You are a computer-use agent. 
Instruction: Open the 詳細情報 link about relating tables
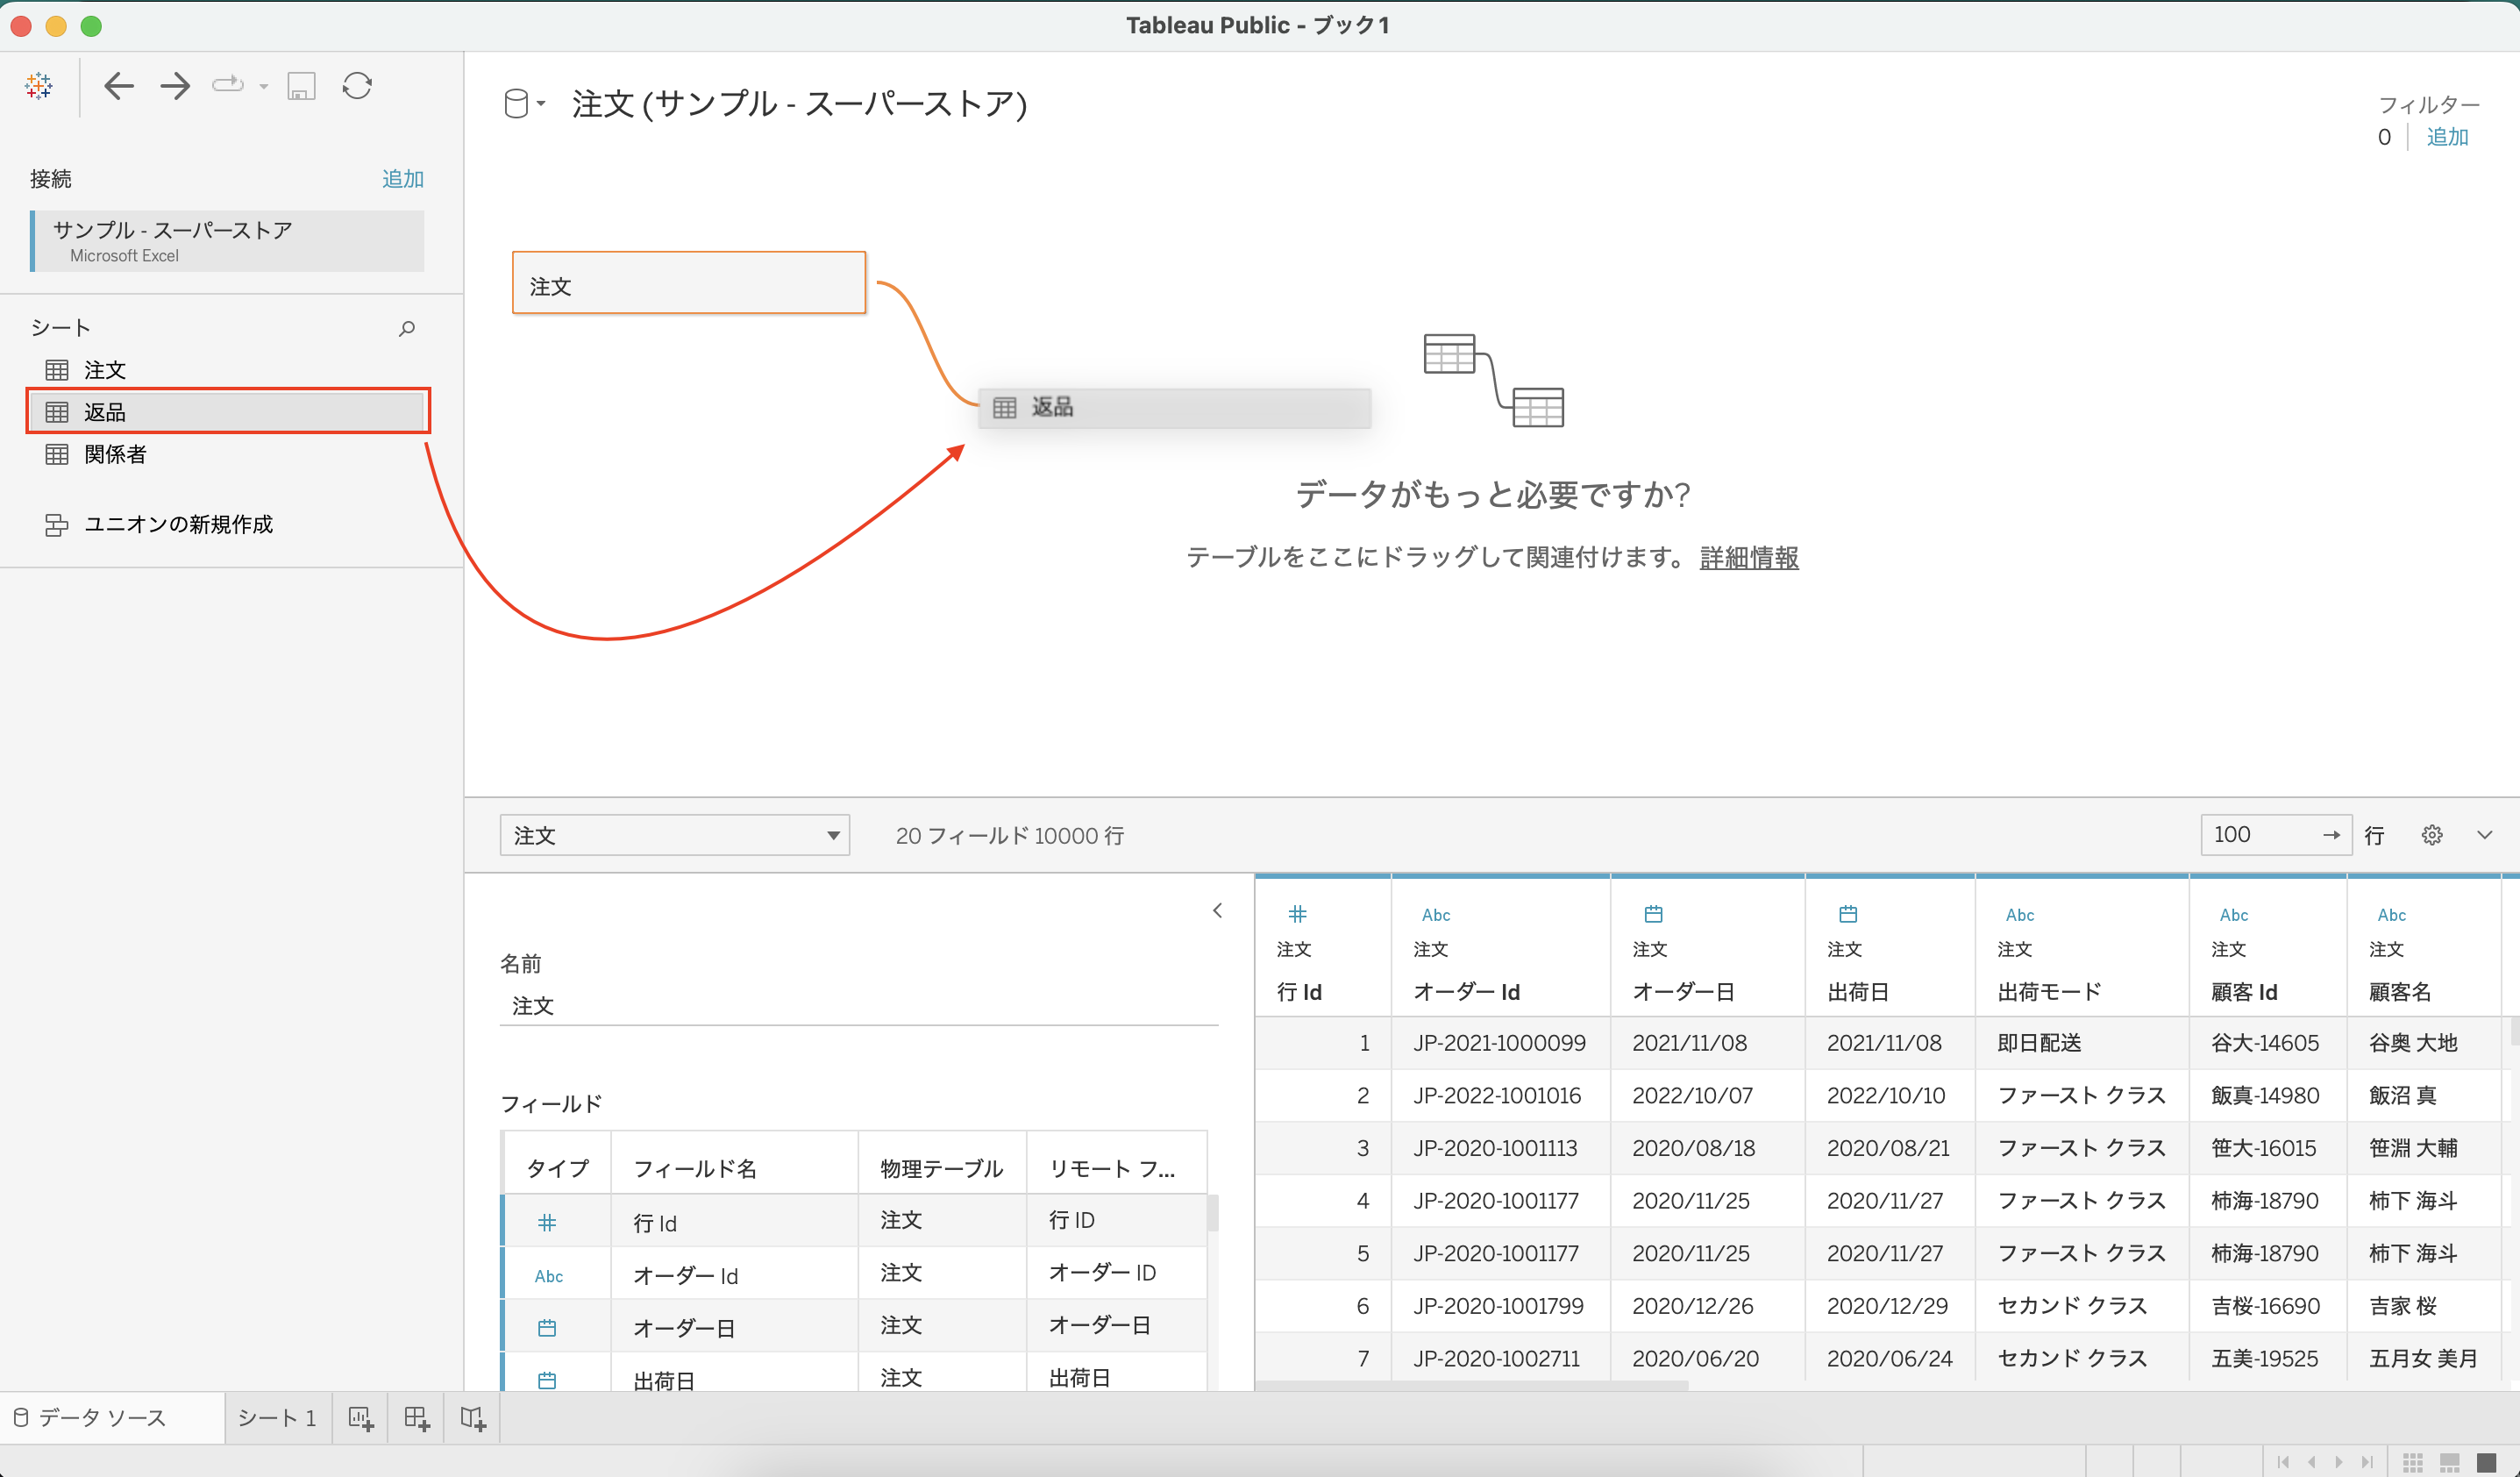(x=1748, y=558)
